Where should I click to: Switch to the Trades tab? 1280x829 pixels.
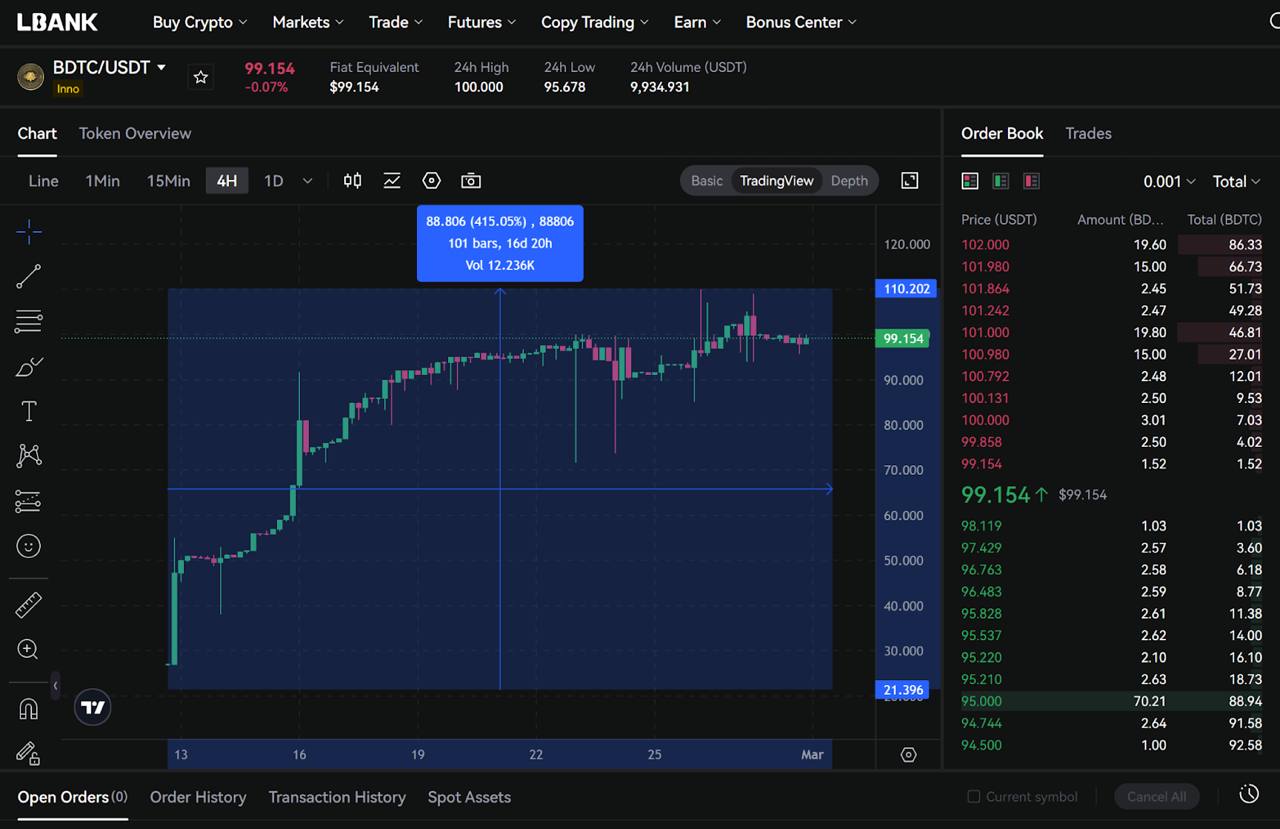tap(1088, 133)
